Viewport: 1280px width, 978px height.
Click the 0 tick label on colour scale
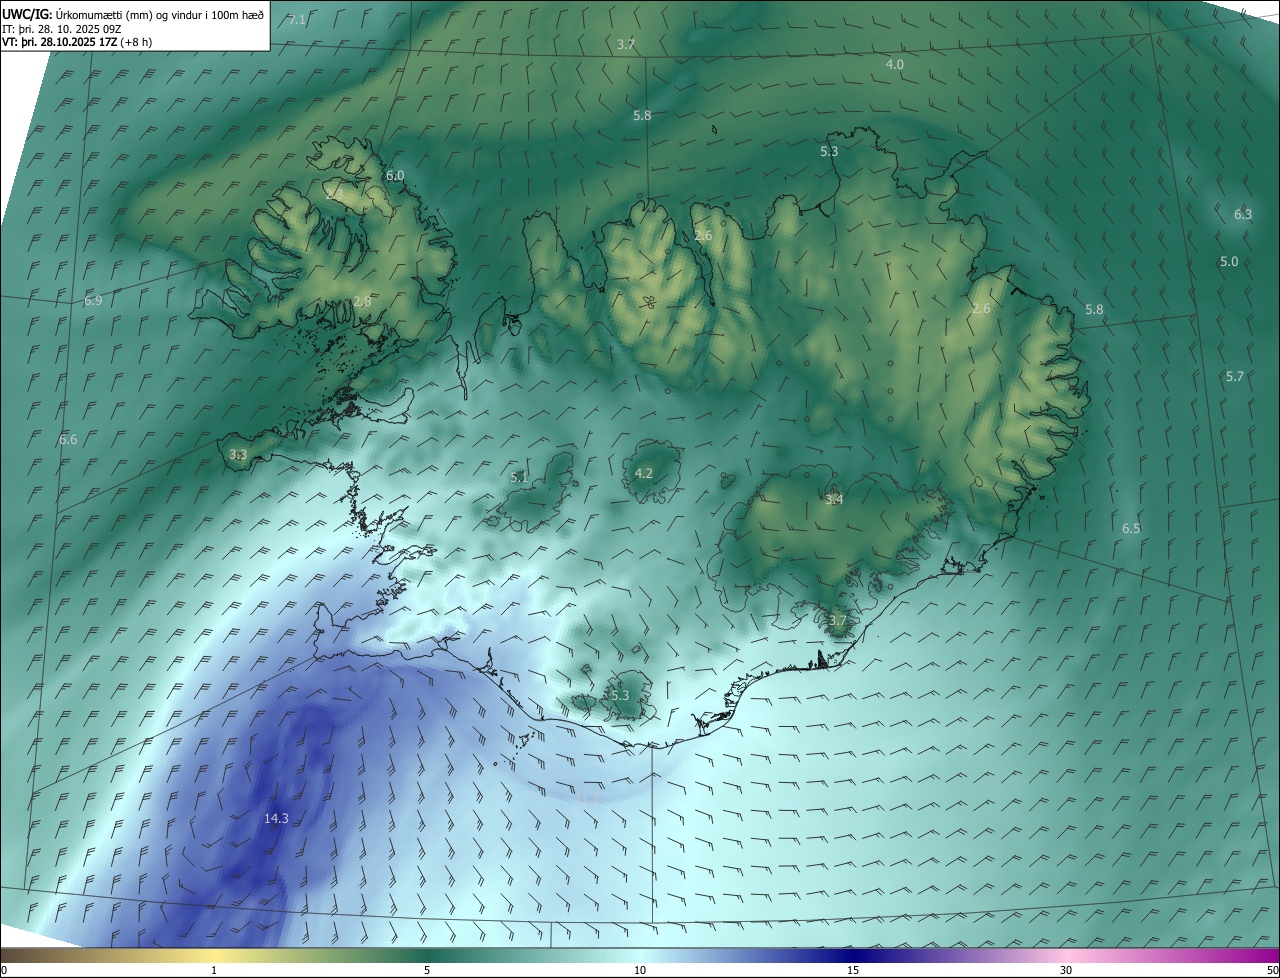pos(4,970)
